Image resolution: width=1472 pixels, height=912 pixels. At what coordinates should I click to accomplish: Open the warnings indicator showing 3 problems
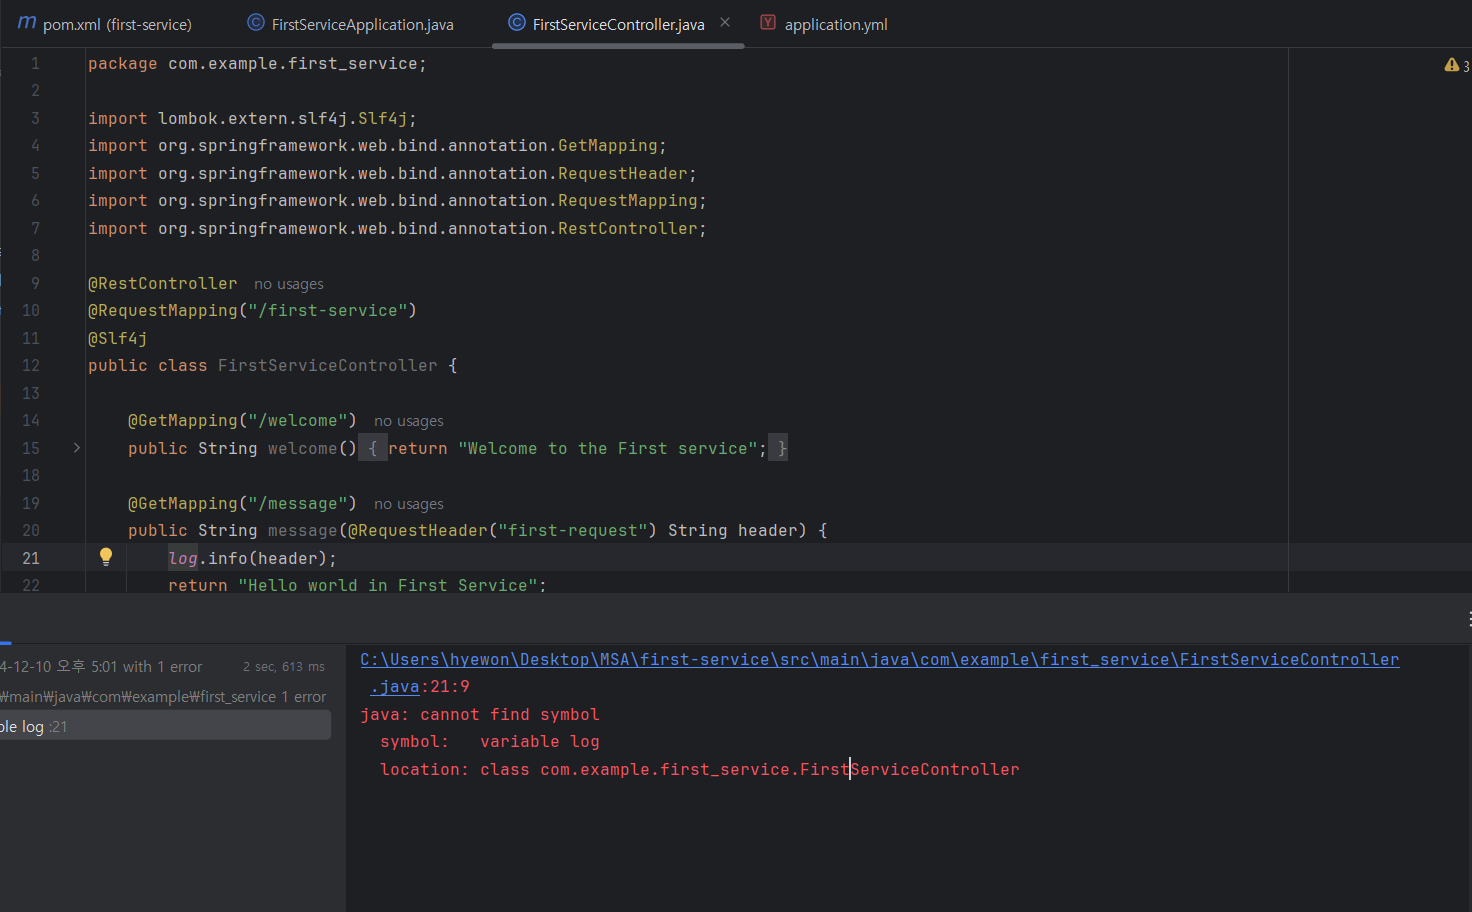pos(1457,65)
